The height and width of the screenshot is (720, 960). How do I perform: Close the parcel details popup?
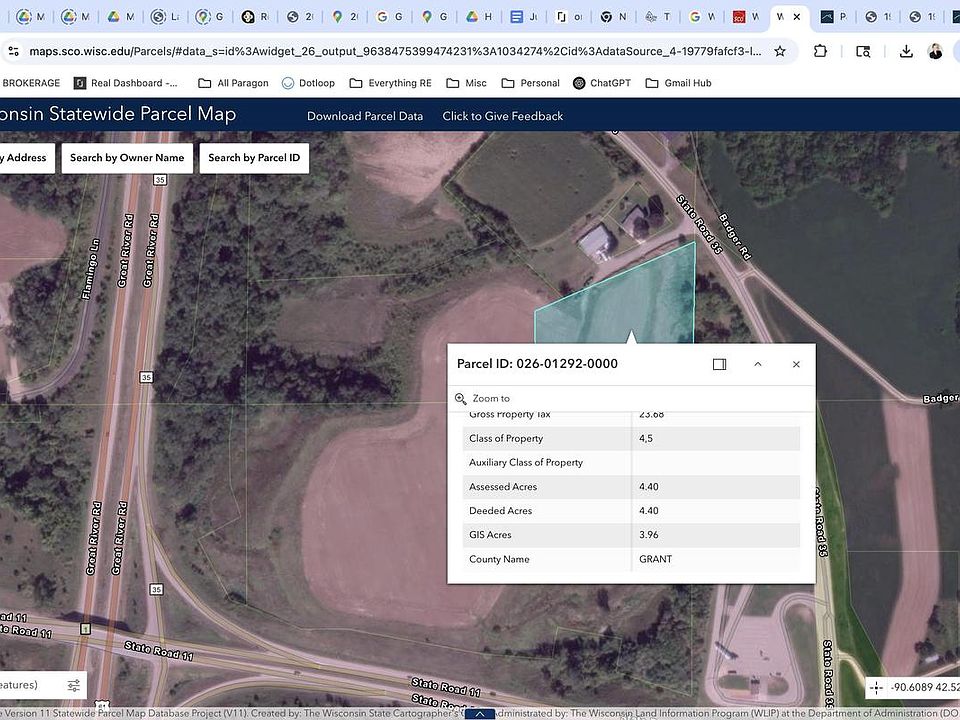(796, 364)
